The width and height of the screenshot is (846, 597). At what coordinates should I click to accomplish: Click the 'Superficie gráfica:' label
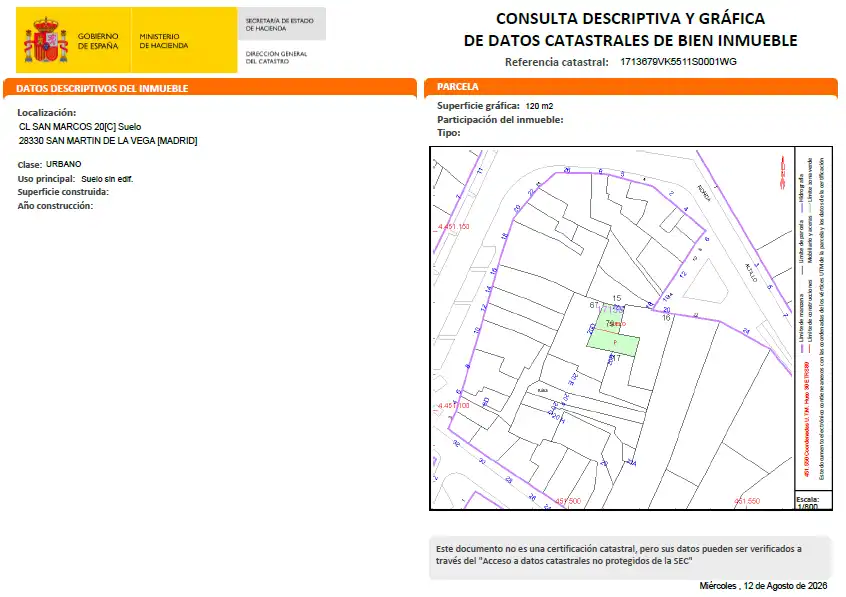(479, 106)
